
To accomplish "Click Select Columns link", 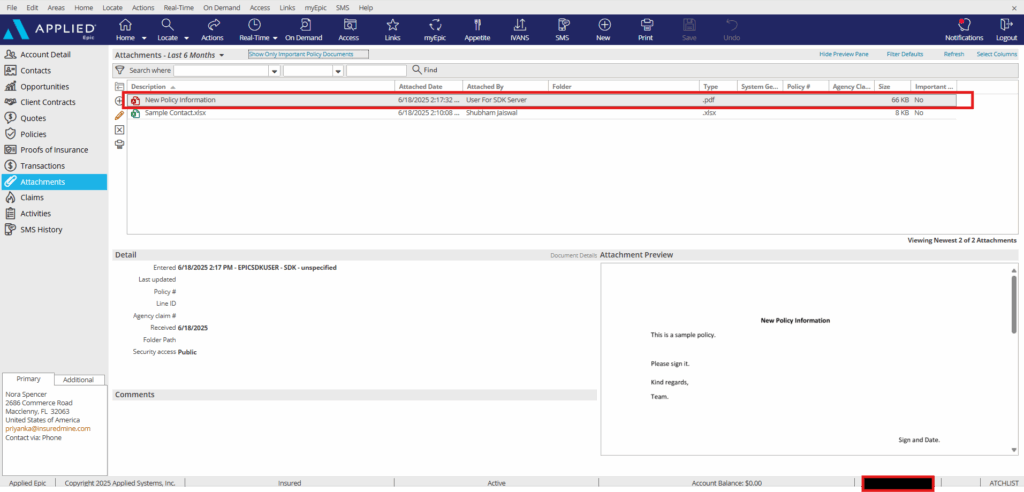I will [x=997, y=54].
